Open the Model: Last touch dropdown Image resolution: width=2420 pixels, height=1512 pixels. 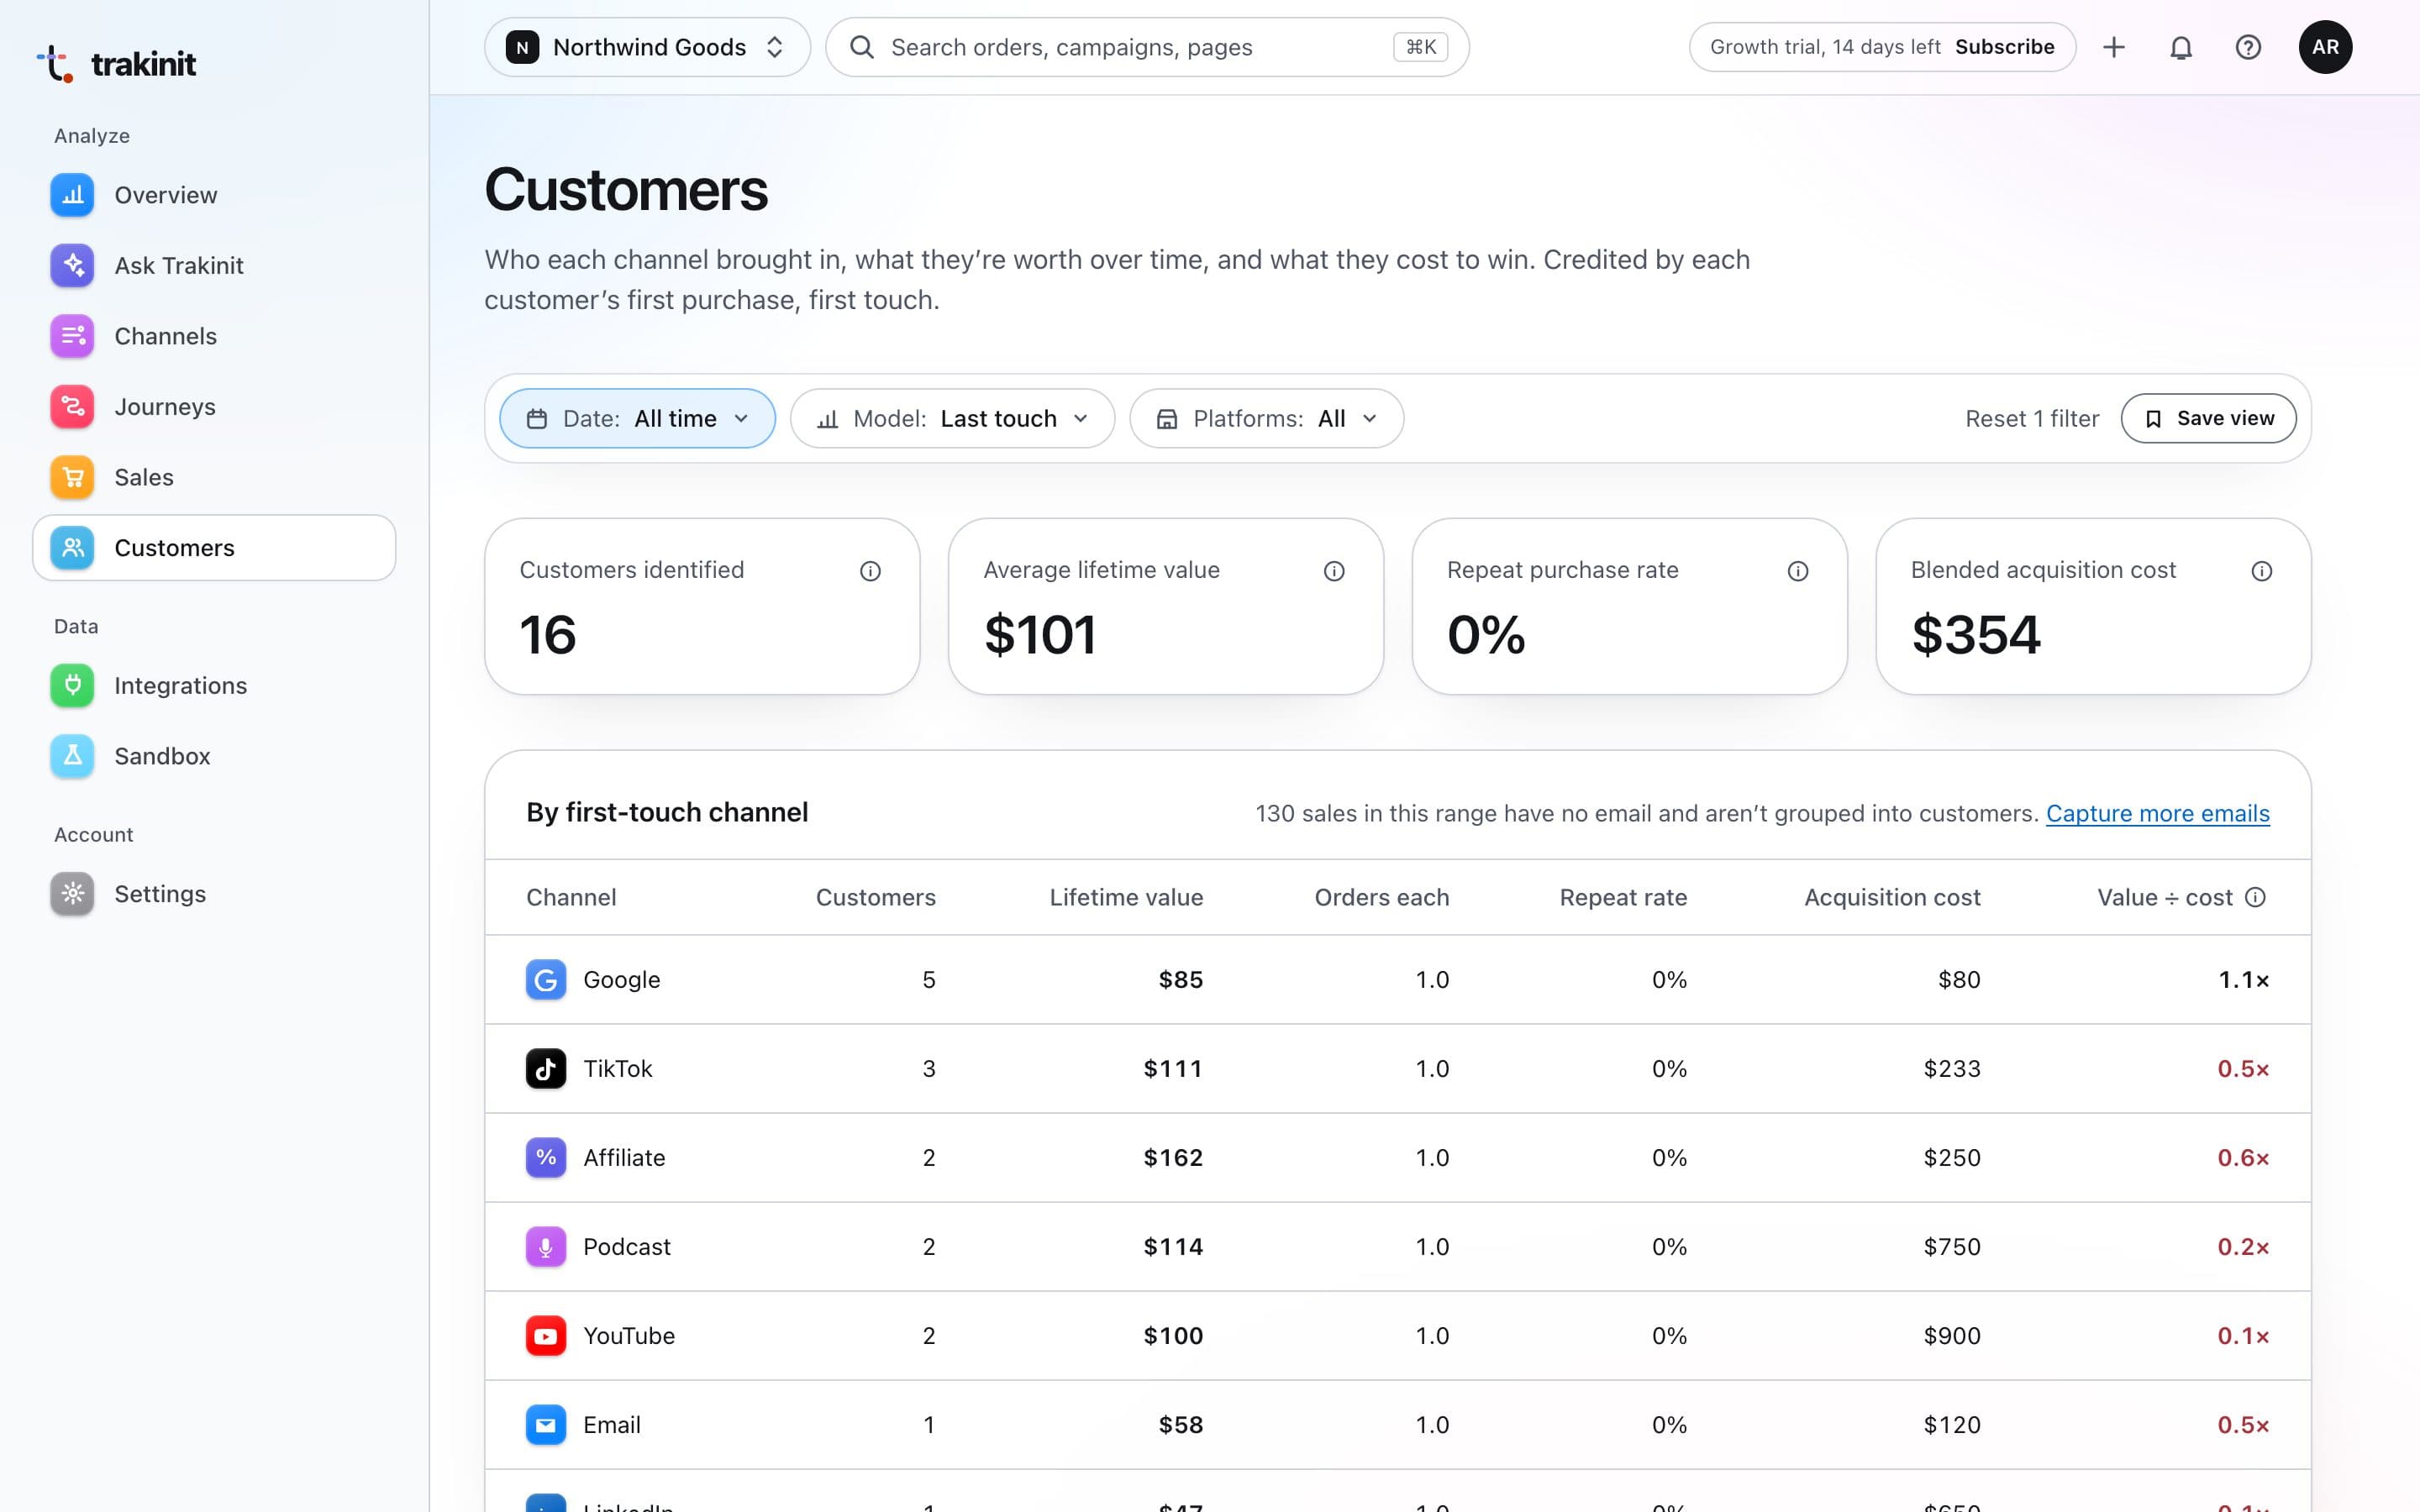pos(952,418)
